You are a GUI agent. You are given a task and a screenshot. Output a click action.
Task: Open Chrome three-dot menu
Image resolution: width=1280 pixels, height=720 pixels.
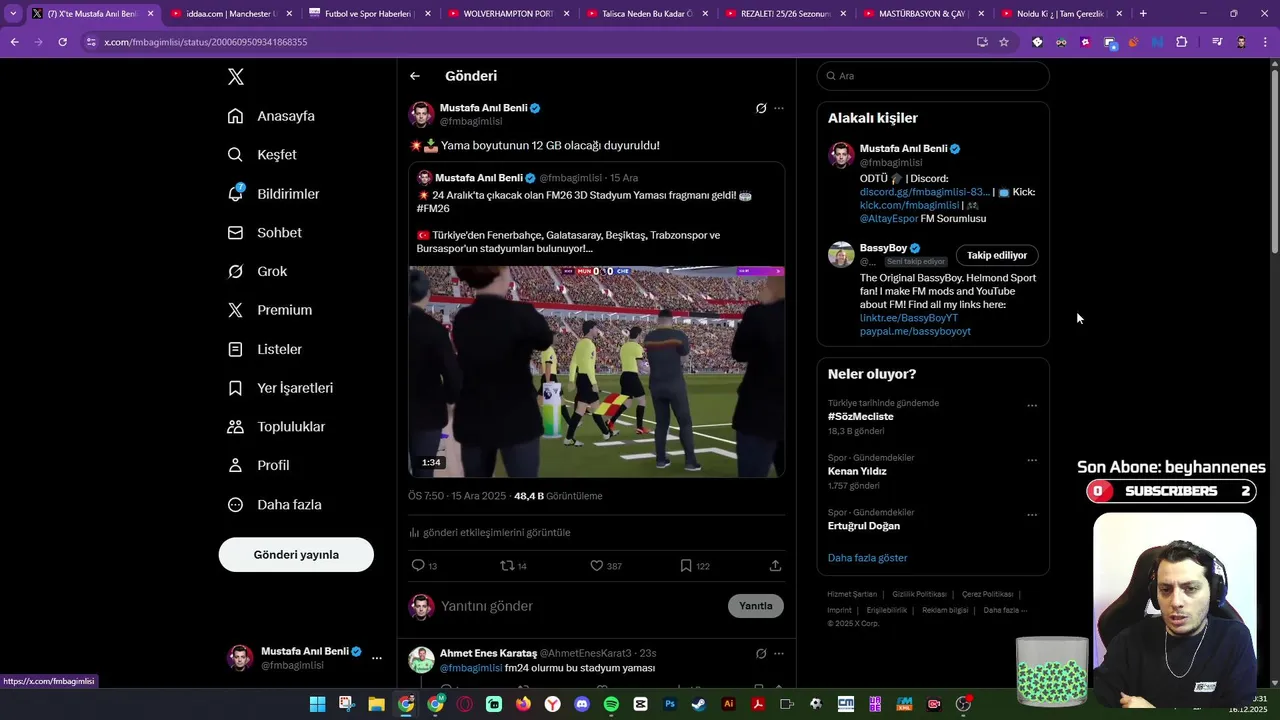click(x=1265, y=42)
